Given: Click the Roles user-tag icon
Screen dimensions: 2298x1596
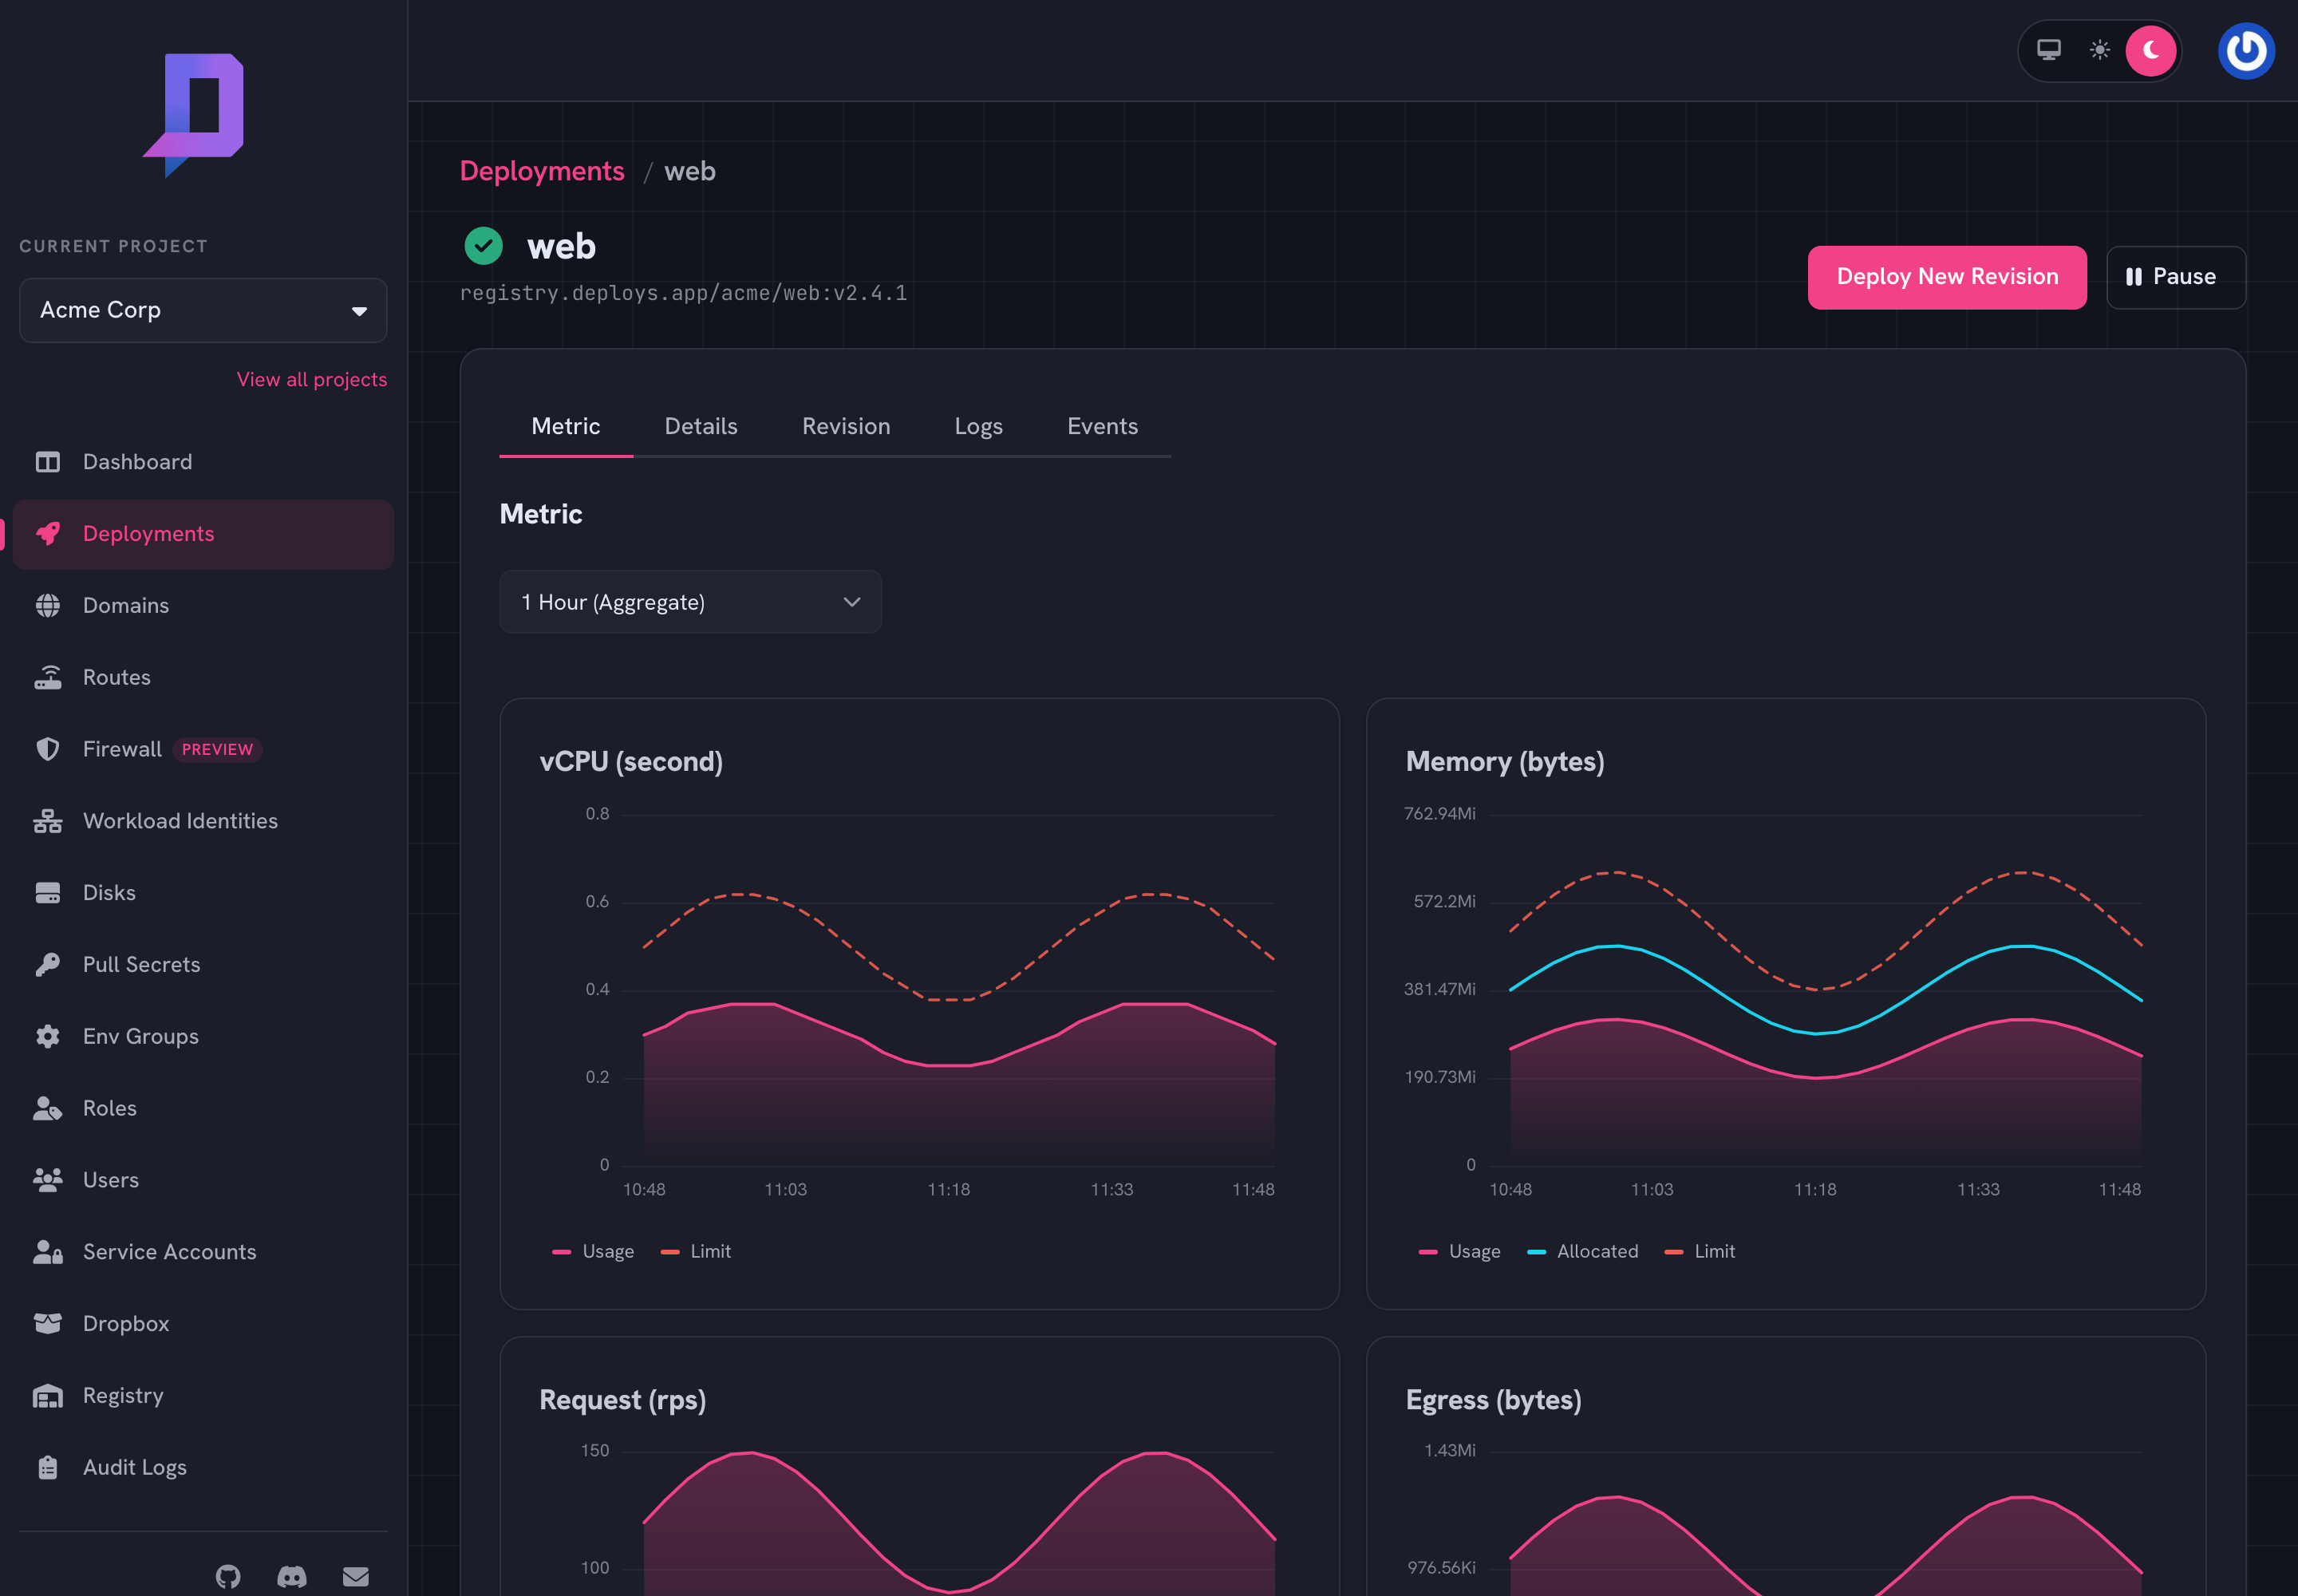Looking at the screenshot, I should (47, 1108).
